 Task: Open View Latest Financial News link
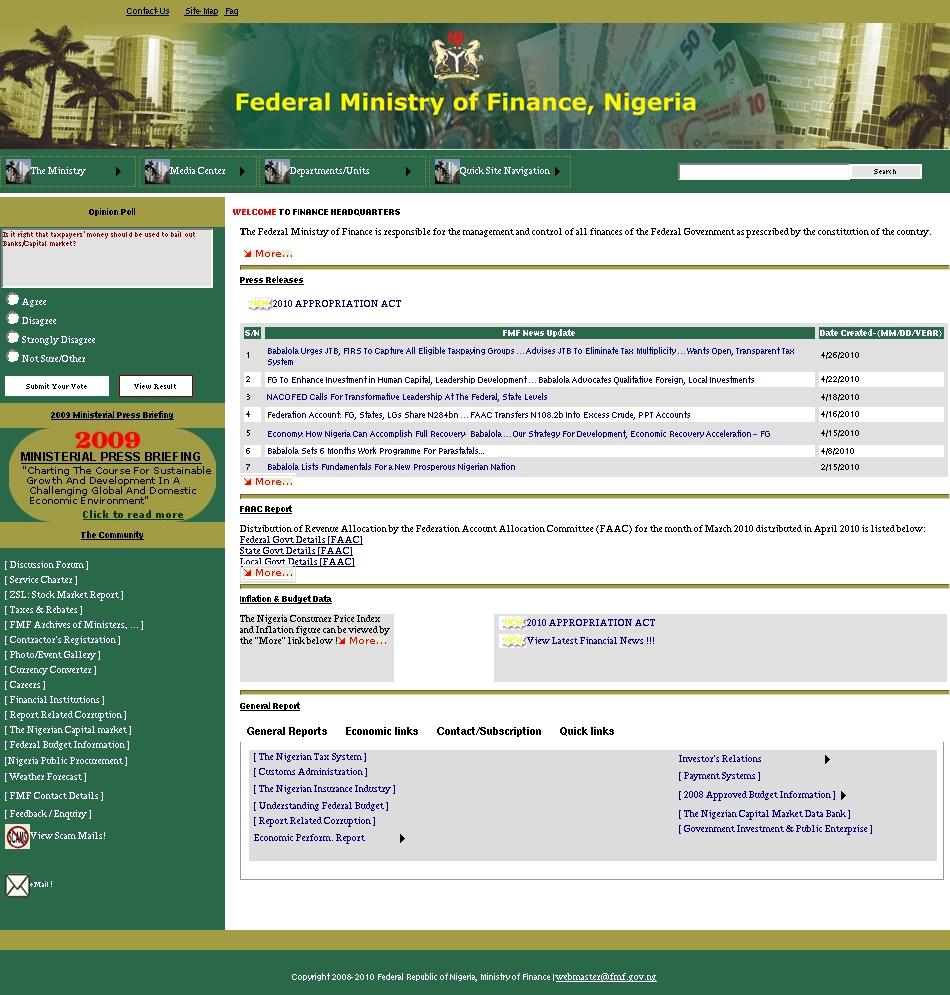(x=590, y=641)
